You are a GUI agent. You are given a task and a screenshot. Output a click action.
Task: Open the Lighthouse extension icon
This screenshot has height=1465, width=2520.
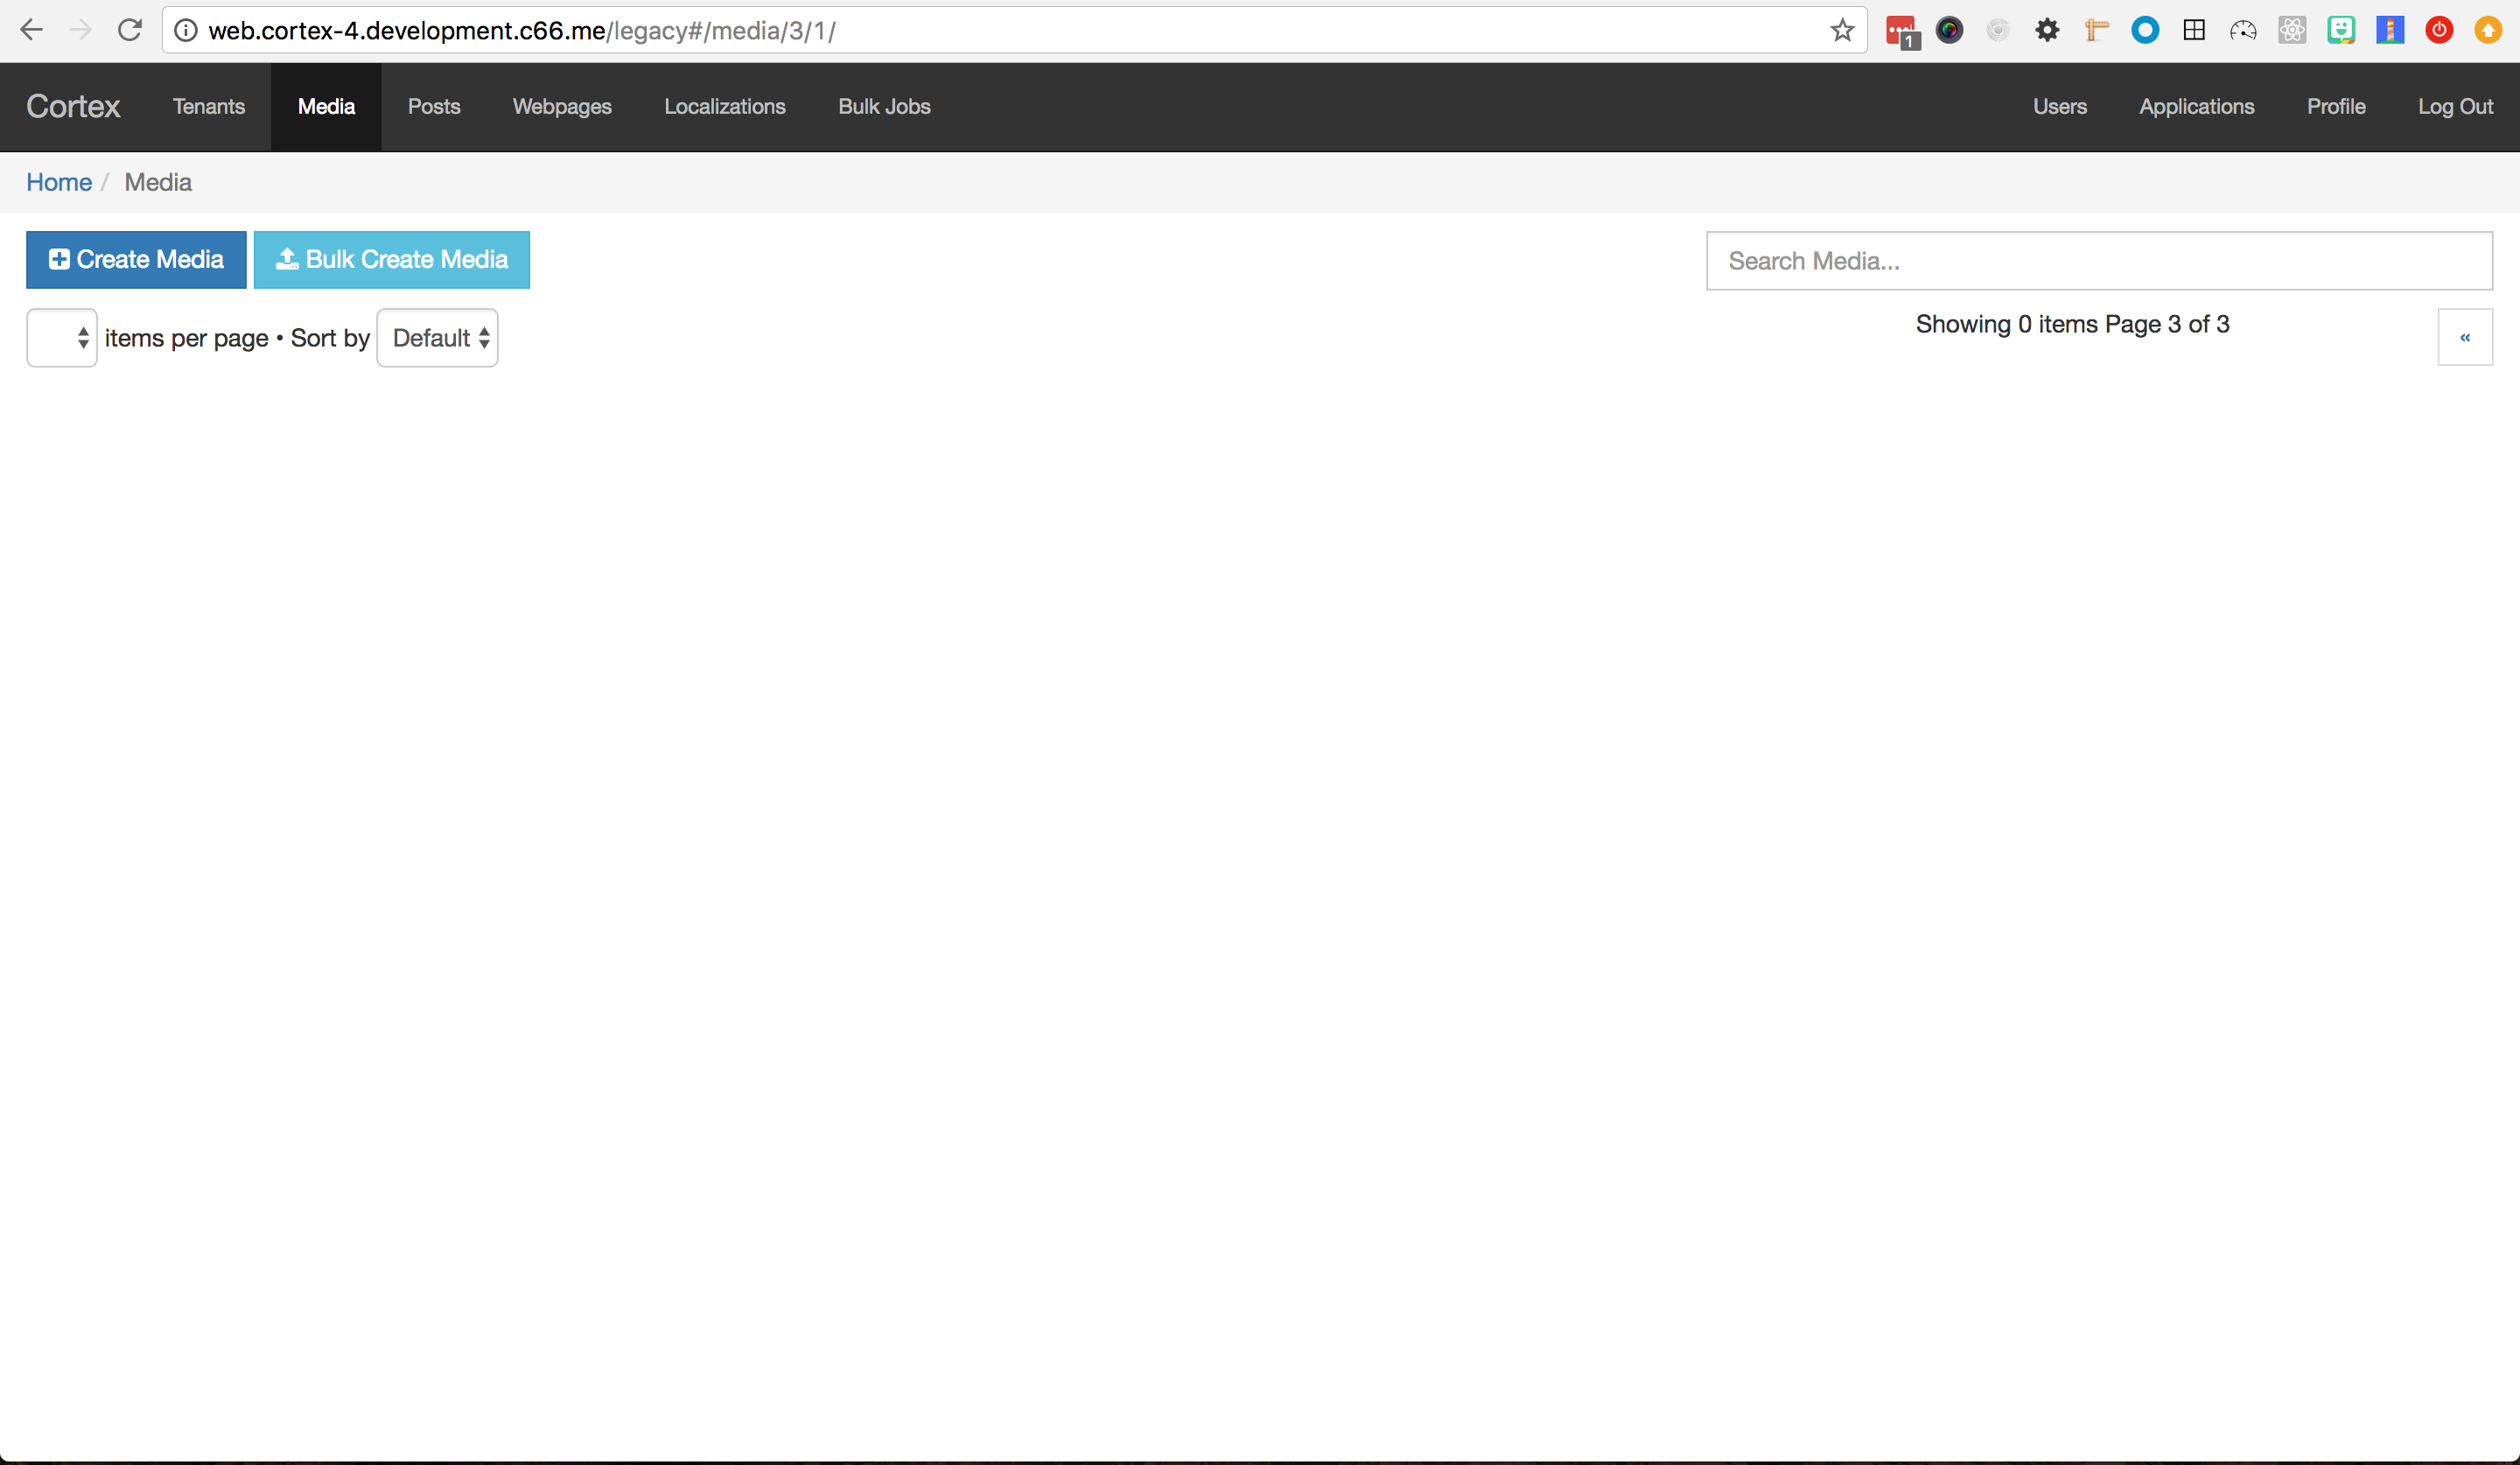tap(2390, 31)
